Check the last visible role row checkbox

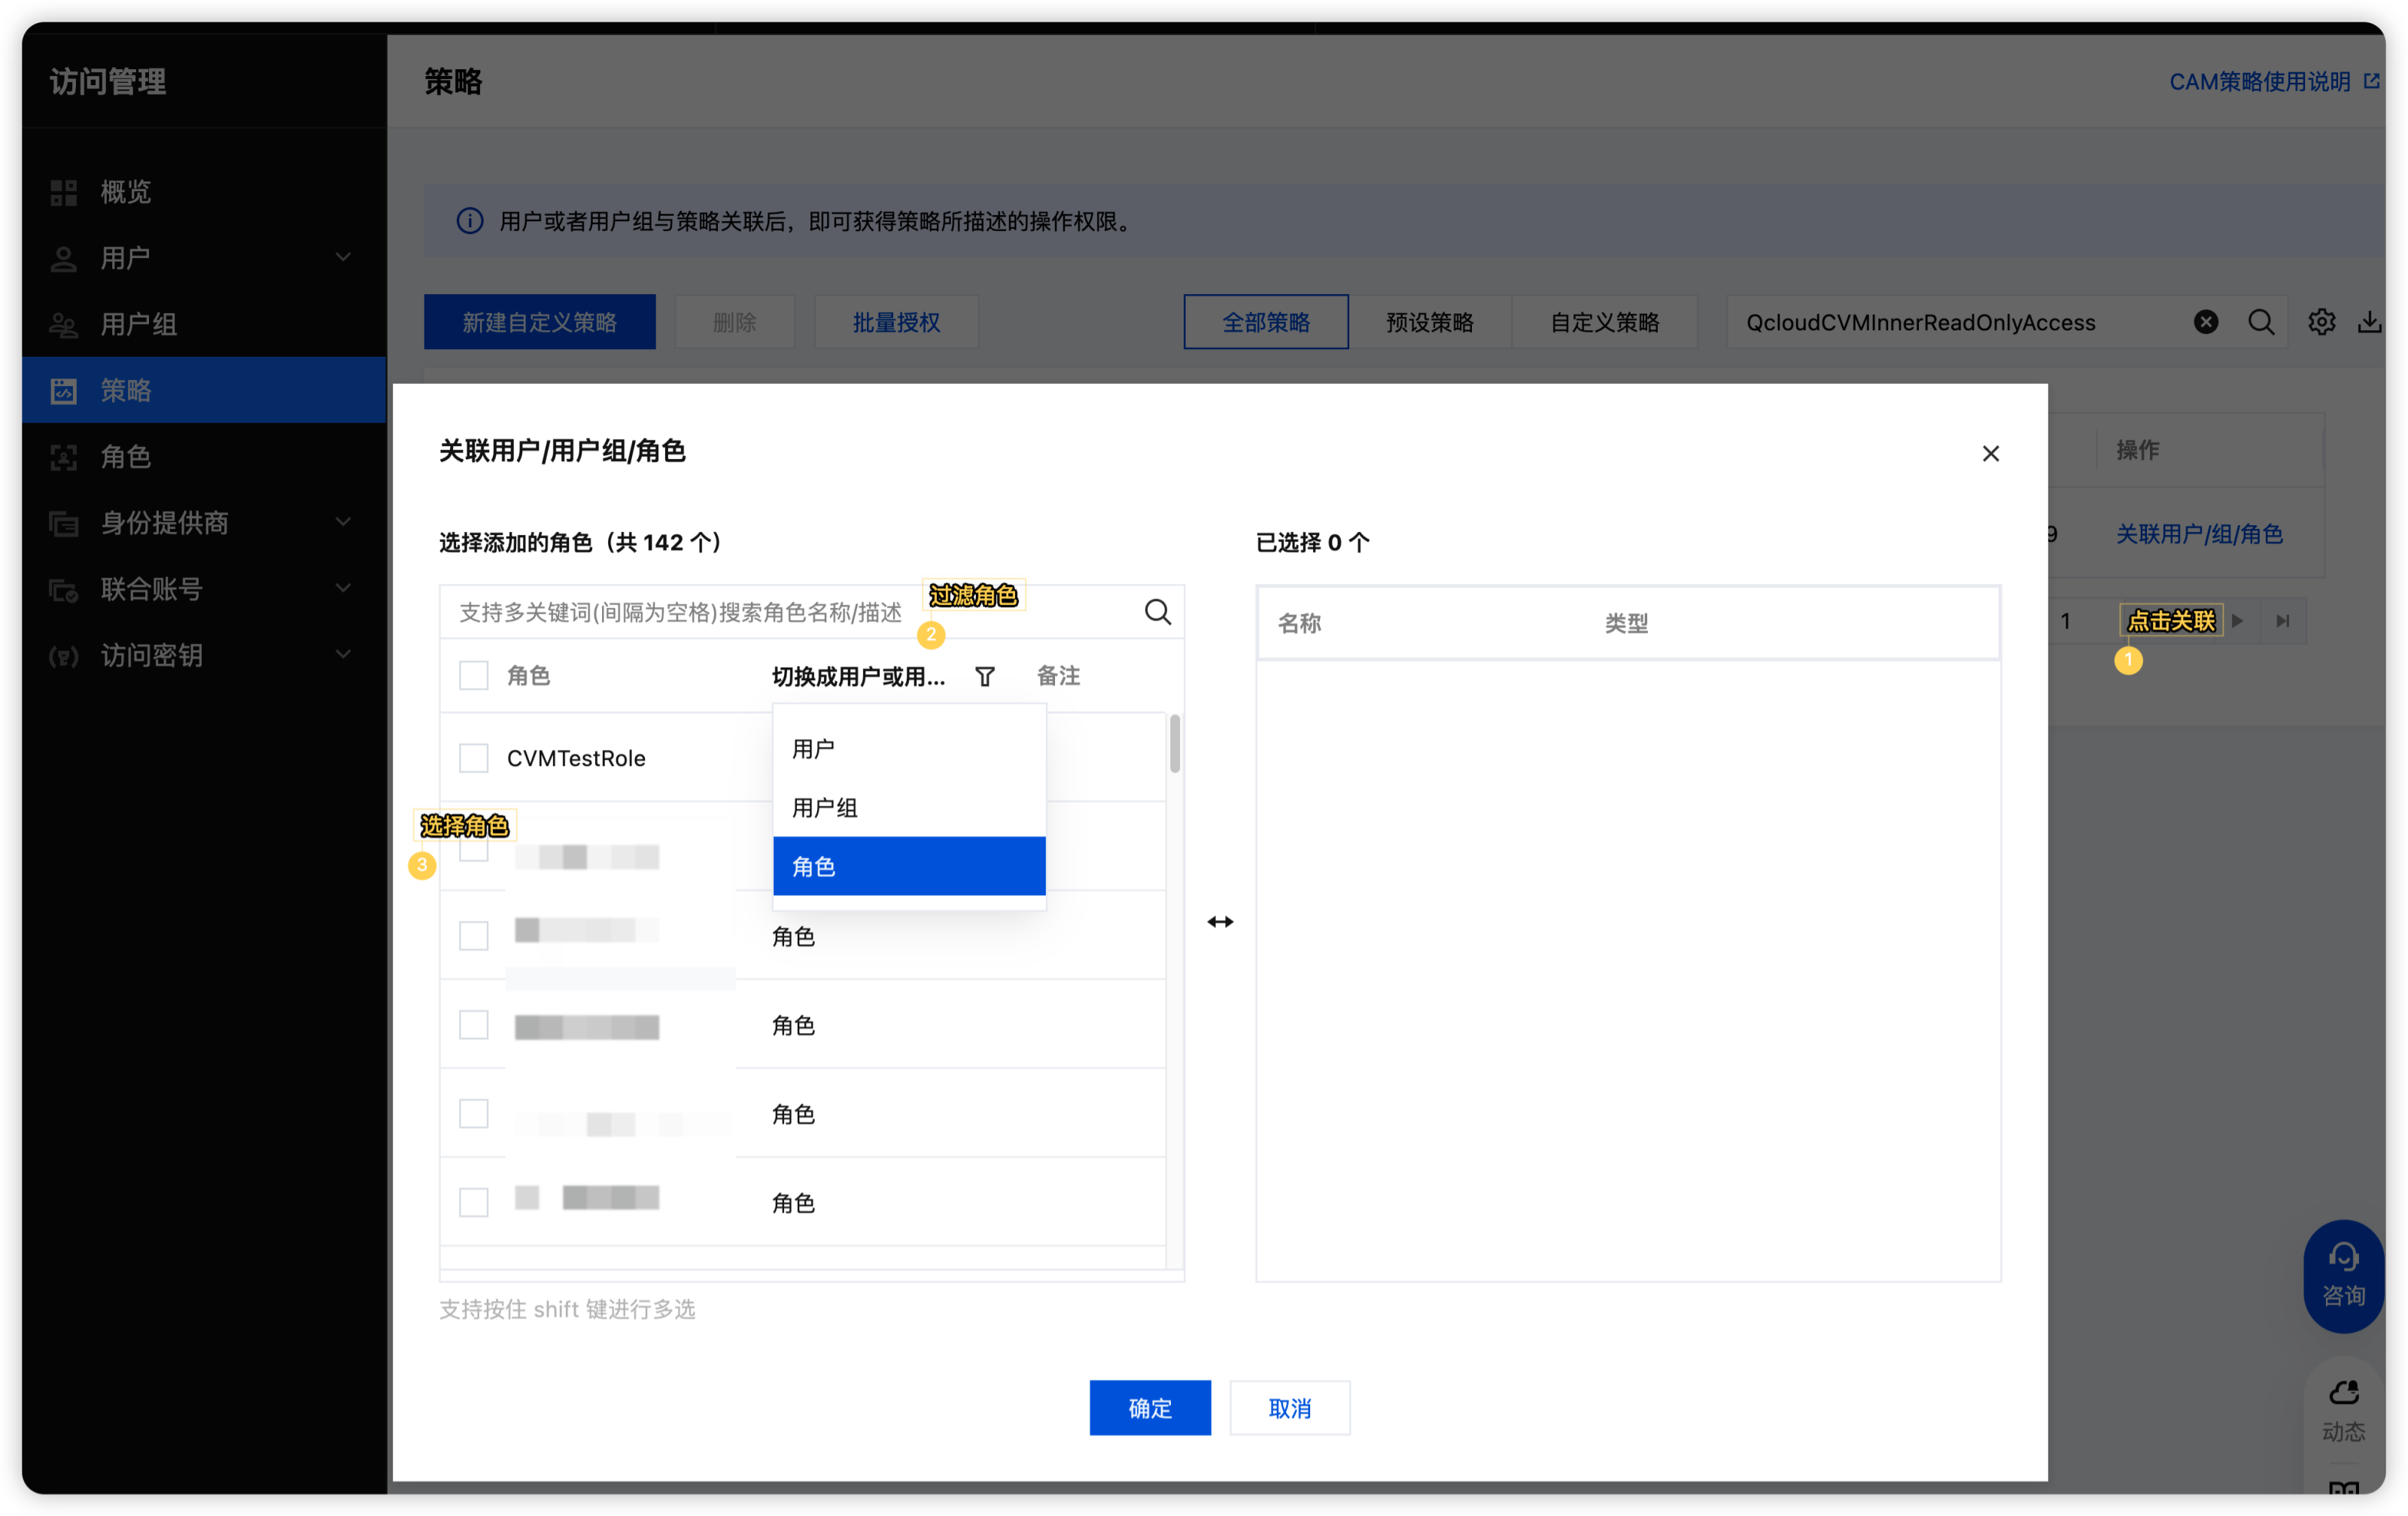point(473,1202)
